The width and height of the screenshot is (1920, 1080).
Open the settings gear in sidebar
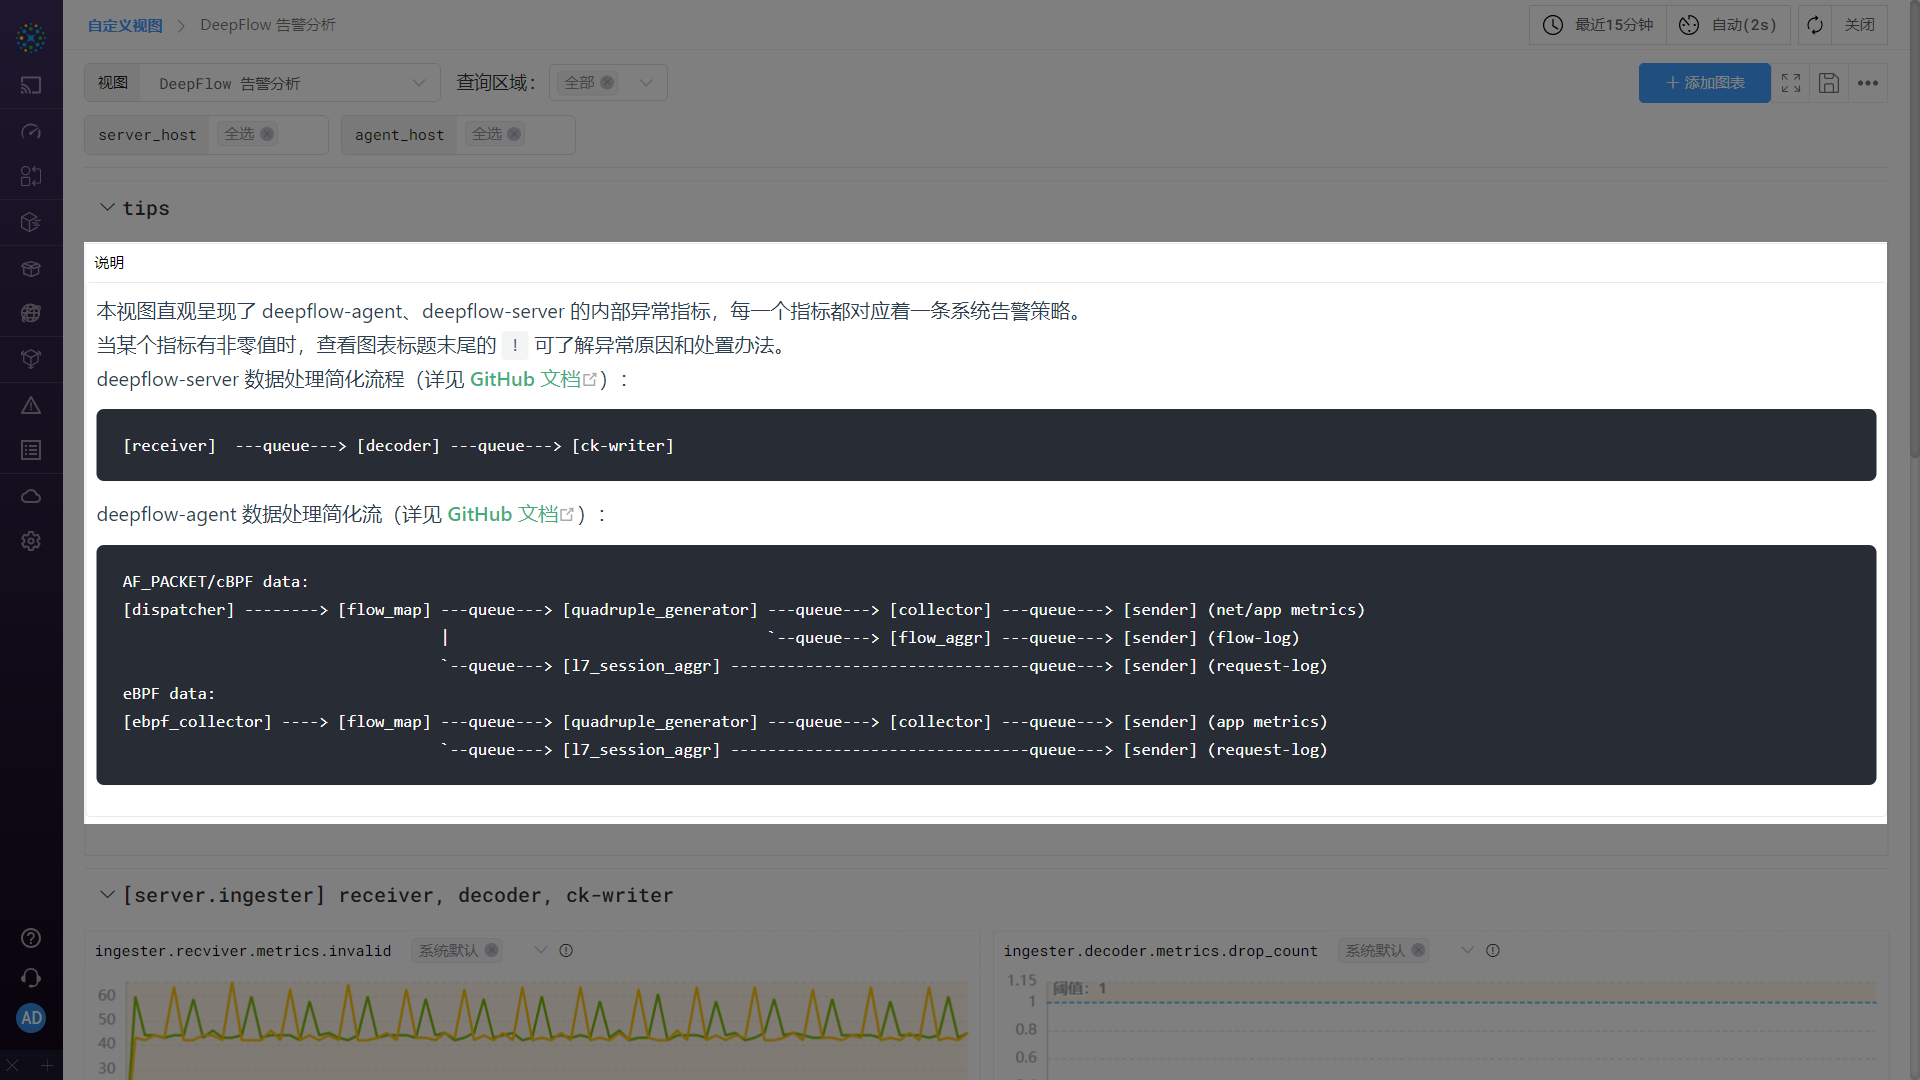[31, 541]
